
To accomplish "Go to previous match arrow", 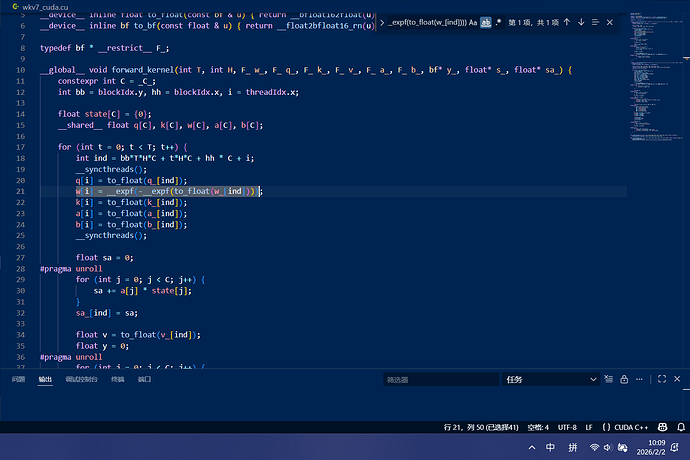I will (567, 21).
